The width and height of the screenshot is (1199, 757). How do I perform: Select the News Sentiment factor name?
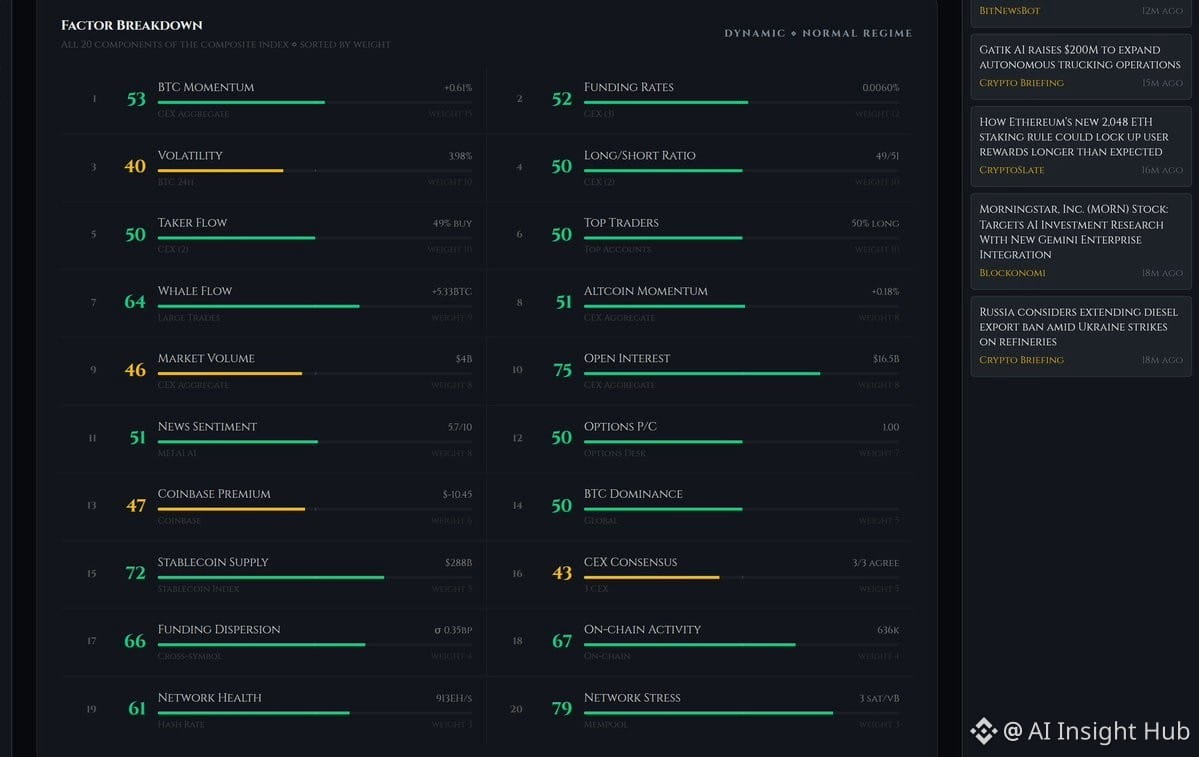point(207,426)
